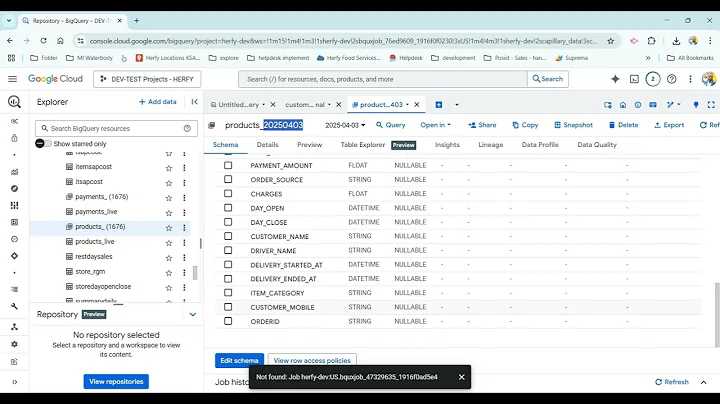Check the DRIVER_NAME field checkbox
Screen dimensions: 720x404
(x=228, y=251)
